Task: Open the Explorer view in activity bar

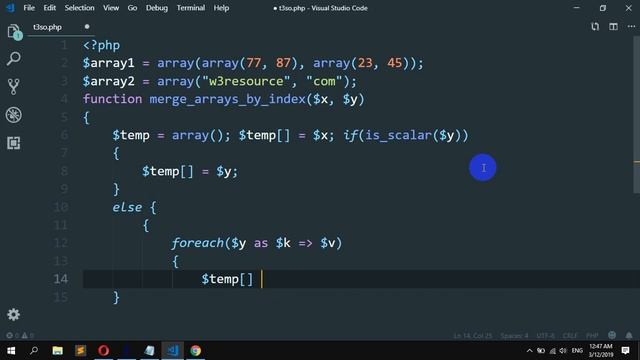Action: click(x=13, y=31)
